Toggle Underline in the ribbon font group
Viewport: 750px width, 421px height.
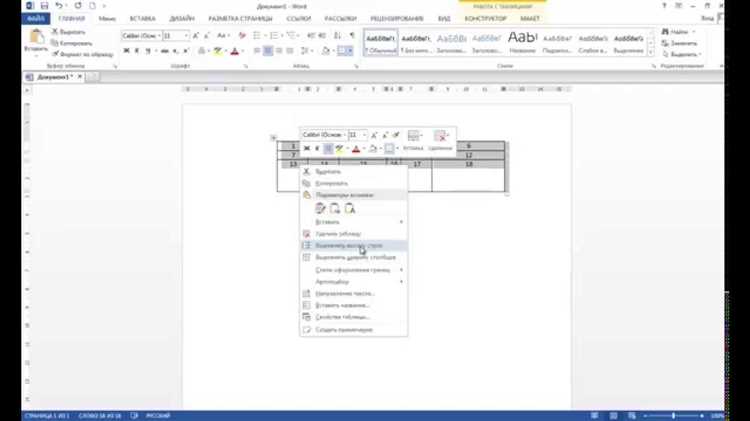(148, 51)
